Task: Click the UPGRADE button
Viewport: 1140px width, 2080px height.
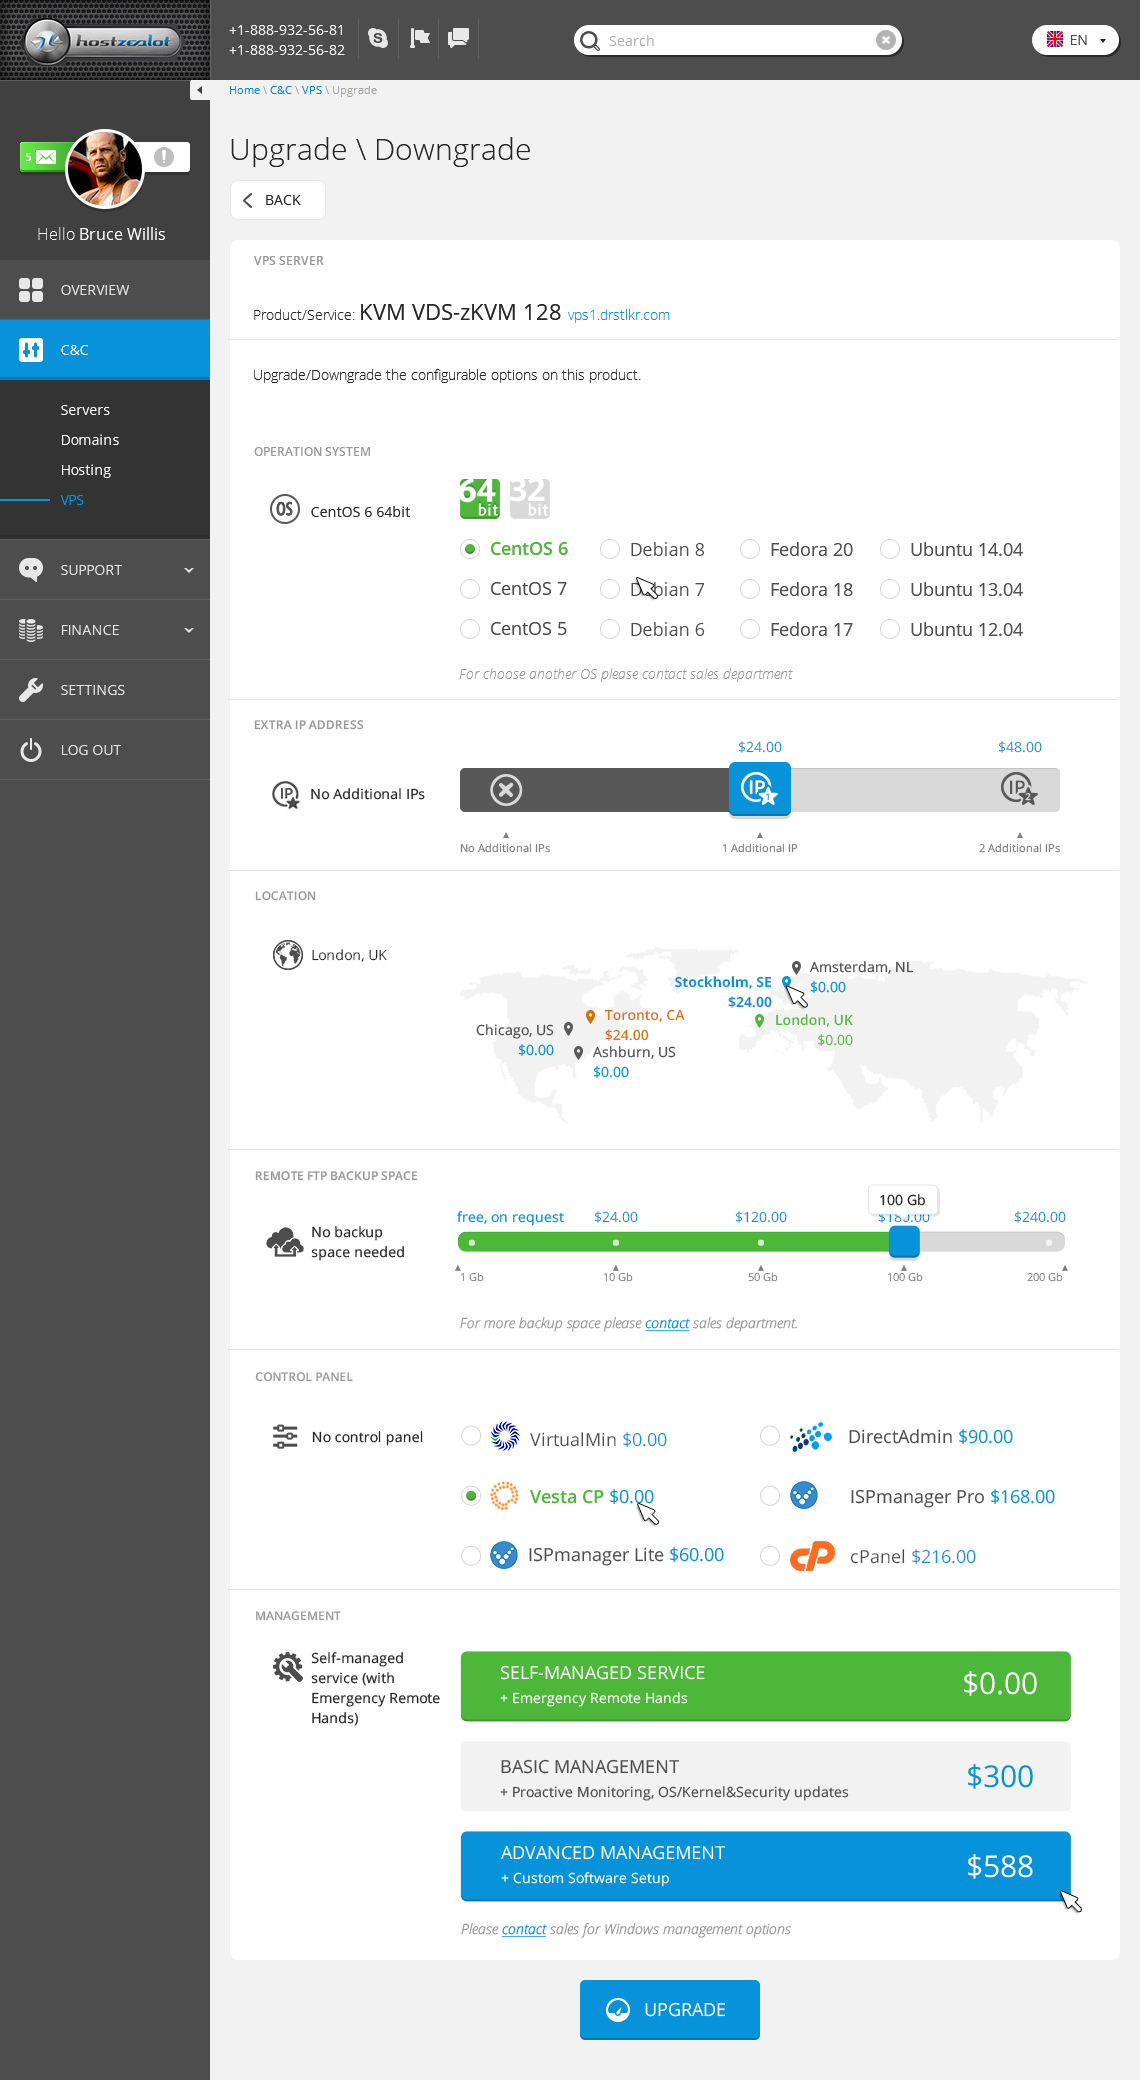Action: [670, 2009]
